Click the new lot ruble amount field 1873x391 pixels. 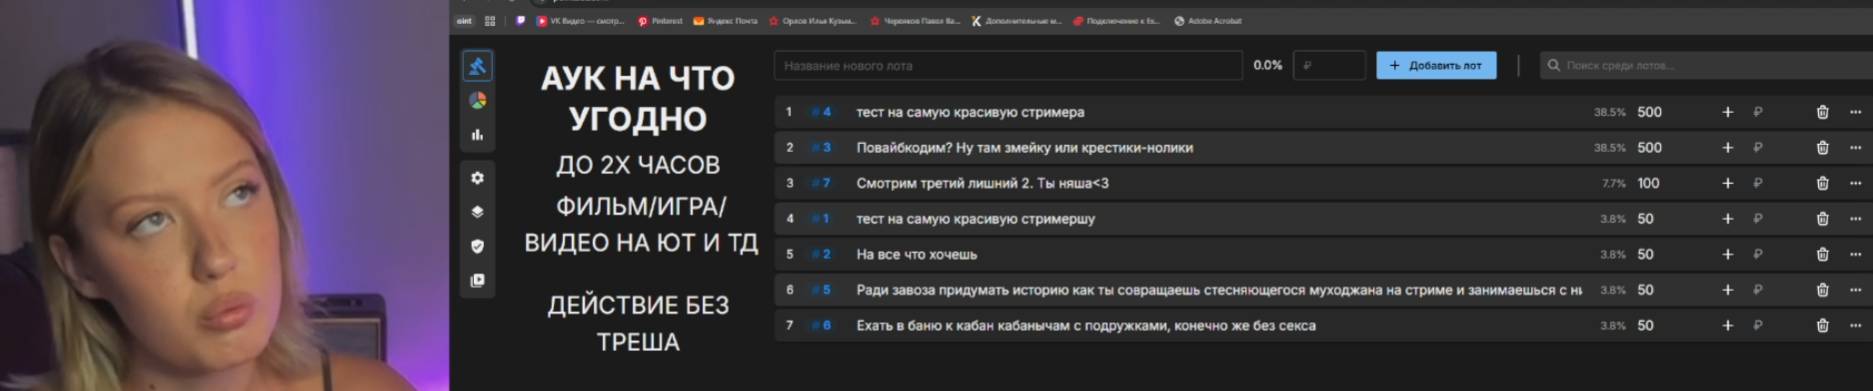(x=1329, y=65)
